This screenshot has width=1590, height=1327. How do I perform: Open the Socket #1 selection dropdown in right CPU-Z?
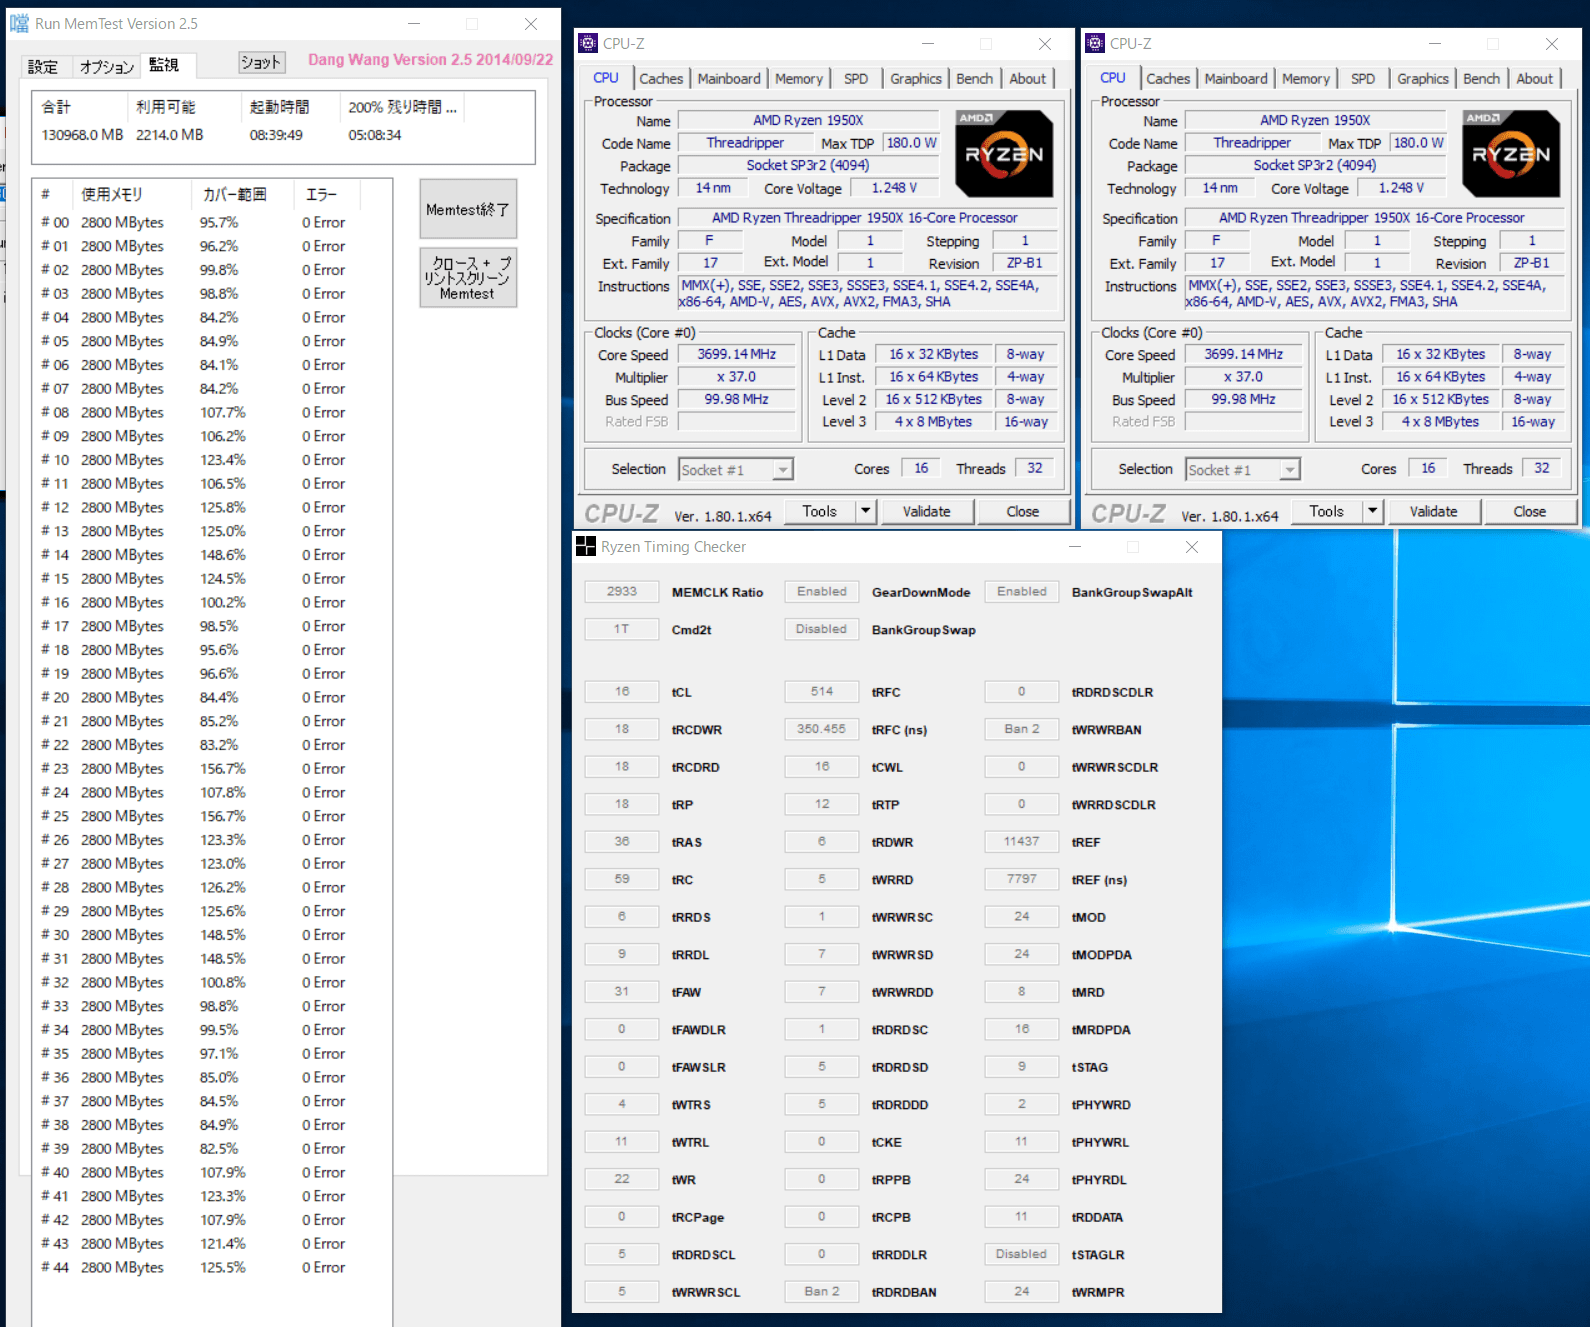(1243, 469)
